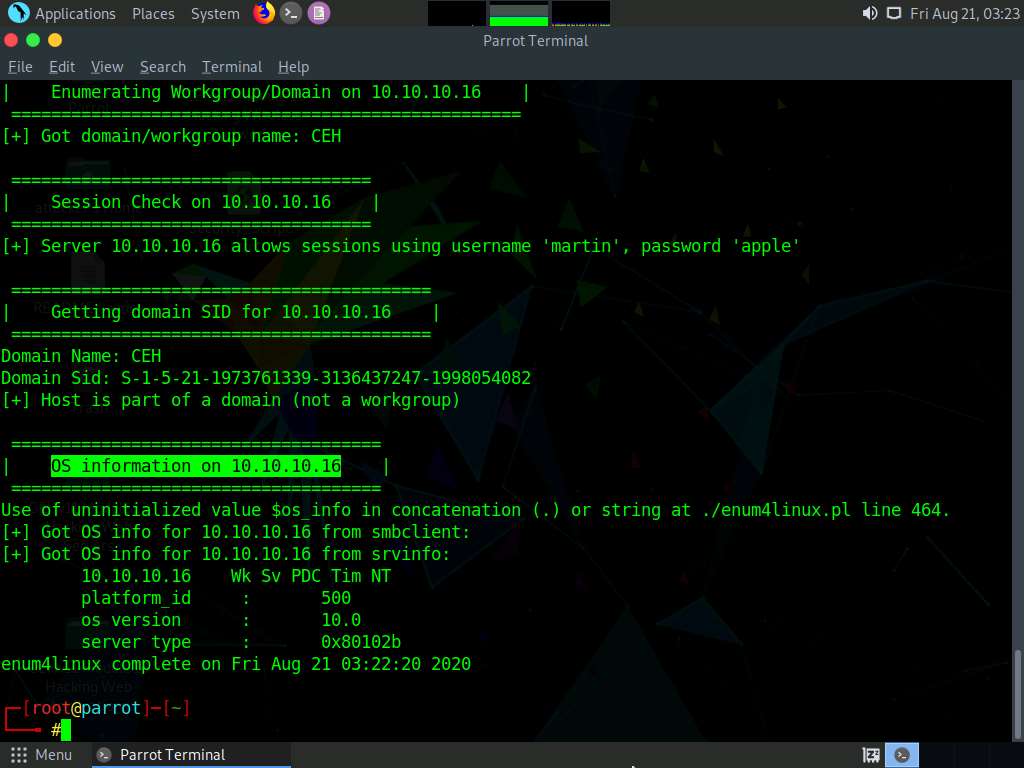Click the 'platform_id : 500' line
Viewport: 1024px width, 768px height.
pyautogui.click(x=216, y=598)
